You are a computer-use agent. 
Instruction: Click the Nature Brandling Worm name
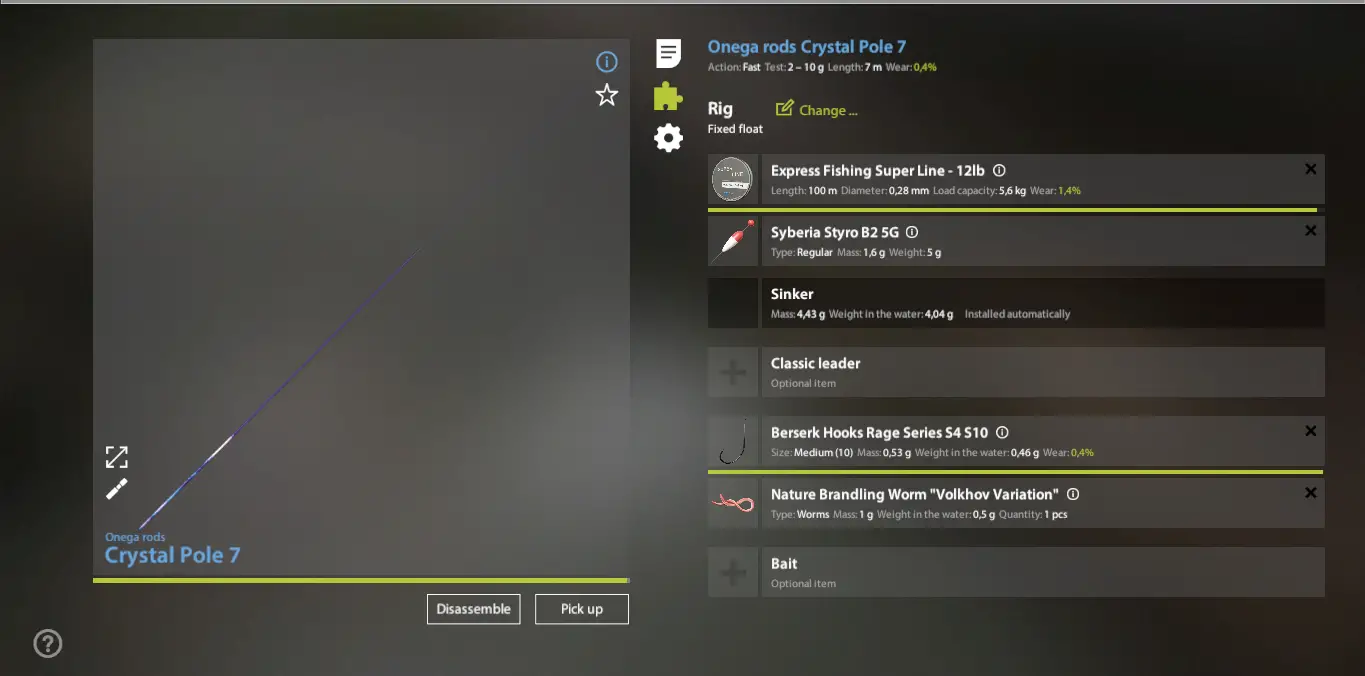(x=914, y=494)
